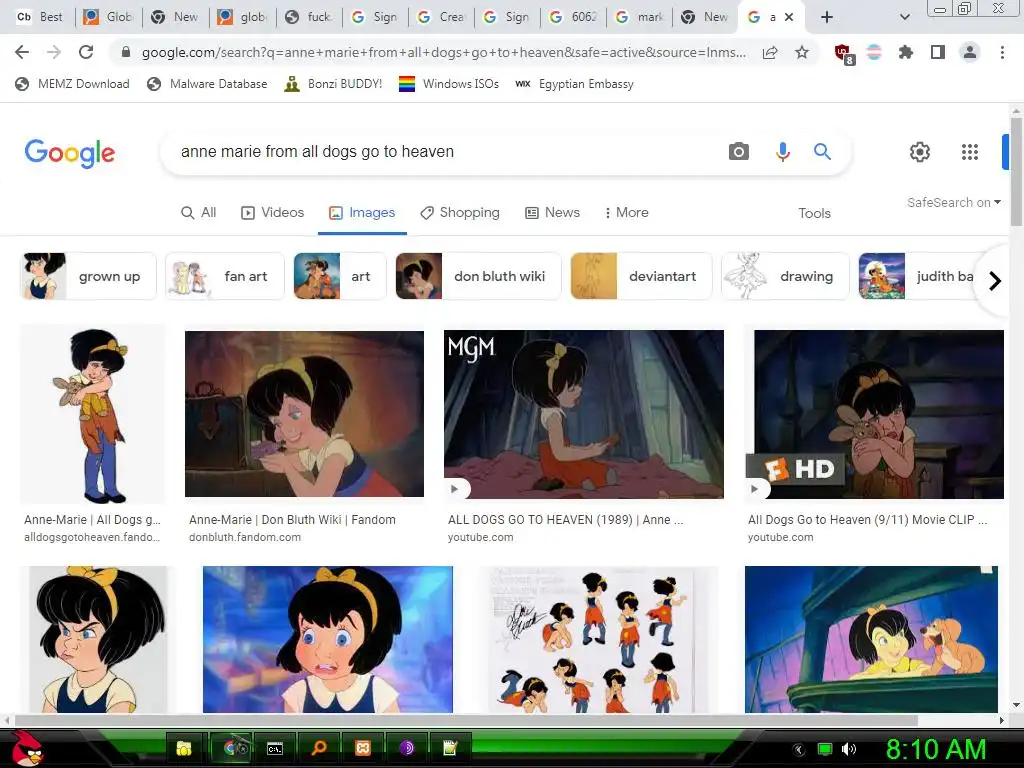This screenshot has width=1024, height=768.
Task: Open the Malware Database bookmark
Action: 207,84
